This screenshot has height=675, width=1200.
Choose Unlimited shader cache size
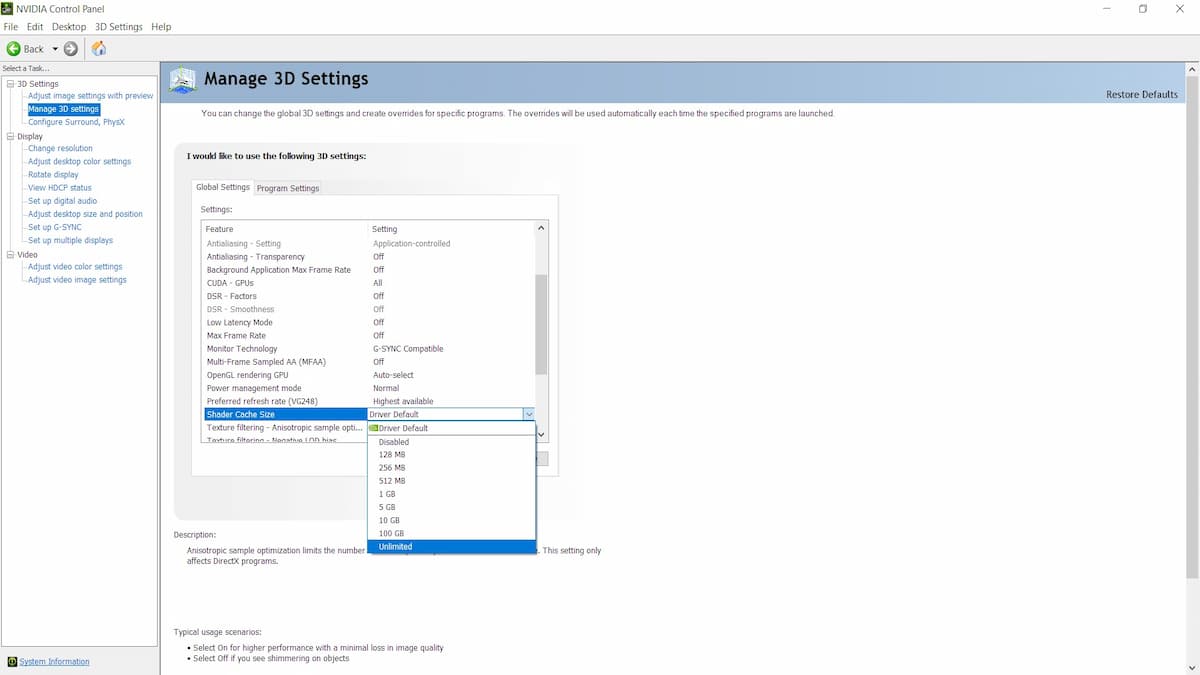click(451, 546)
